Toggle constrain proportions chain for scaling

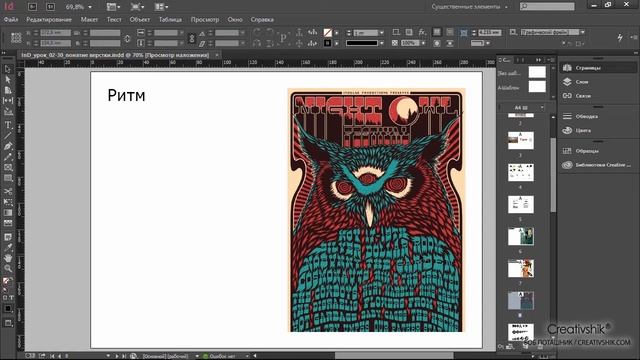pos(192,38)
